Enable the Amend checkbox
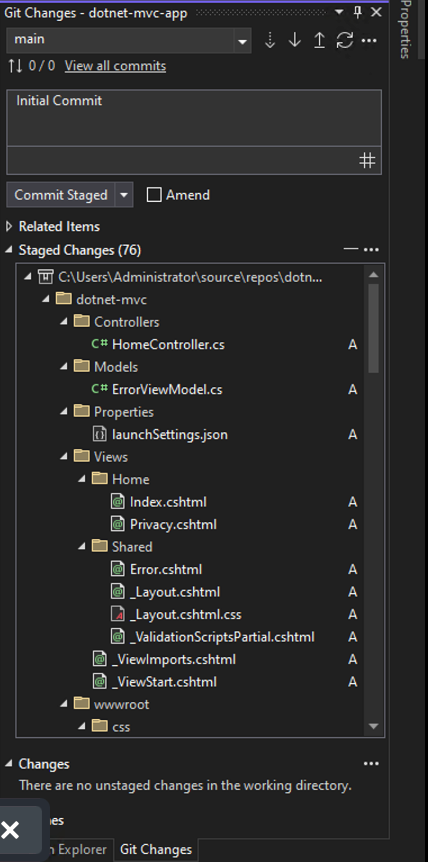 (154, 195)
